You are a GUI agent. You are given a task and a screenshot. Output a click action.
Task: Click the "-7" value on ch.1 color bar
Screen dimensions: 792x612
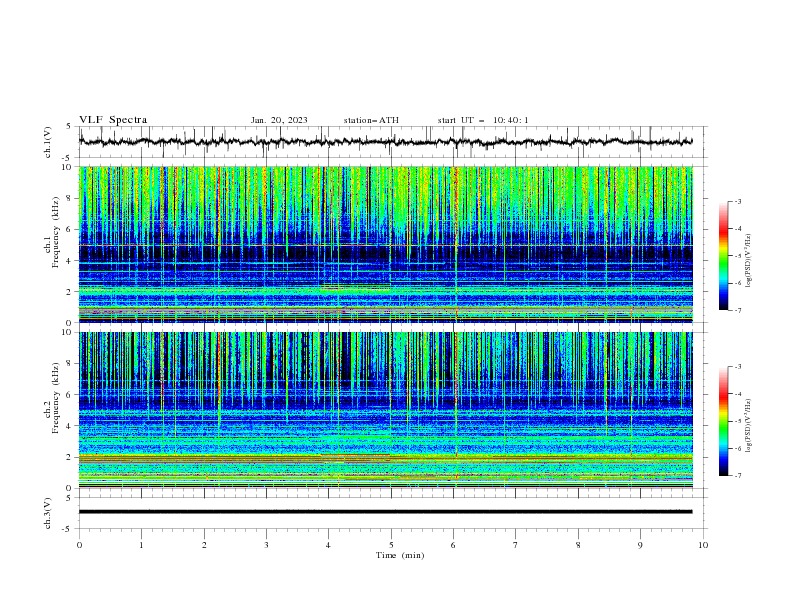click(737, 310)
